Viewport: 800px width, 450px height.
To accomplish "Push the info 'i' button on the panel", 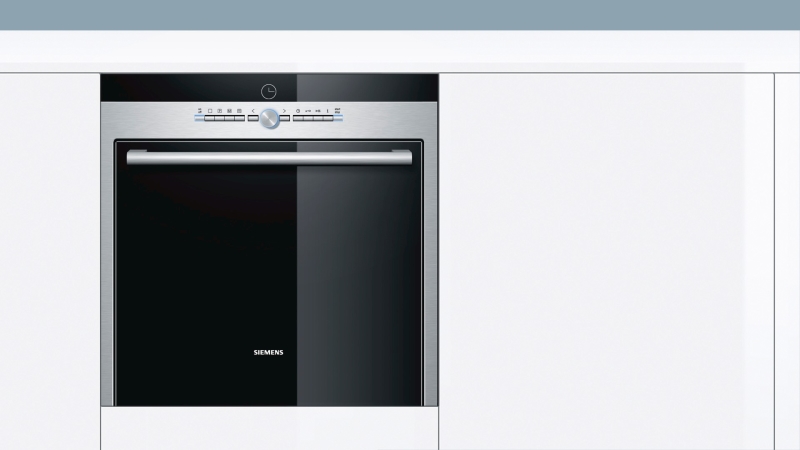I will point(328,118).
